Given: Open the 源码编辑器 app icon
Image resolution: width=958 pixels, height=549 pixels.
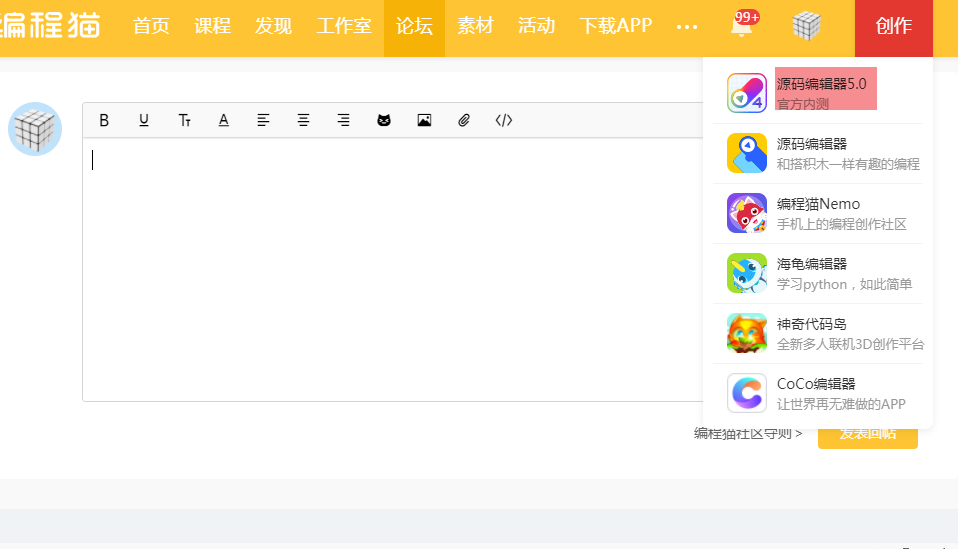Looking at the screenshot, I should [x=747, y=153].
